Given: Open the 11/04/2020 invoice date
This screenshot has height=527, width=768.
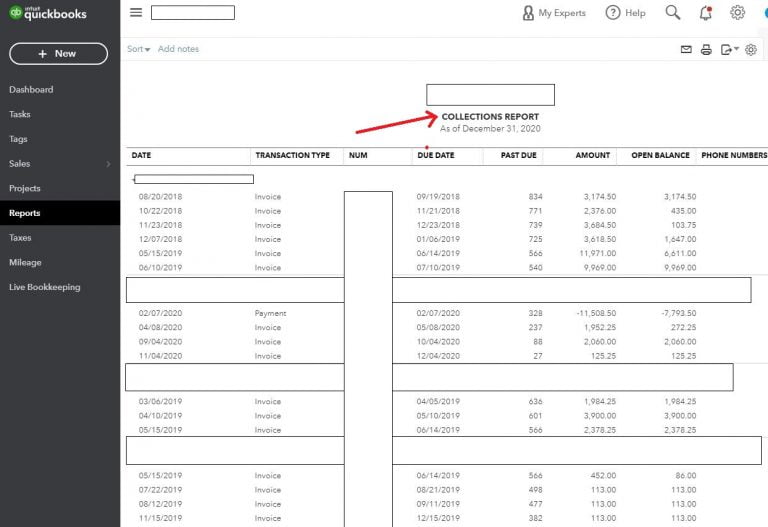Looking at the screenshot, I should coord(160,356).
